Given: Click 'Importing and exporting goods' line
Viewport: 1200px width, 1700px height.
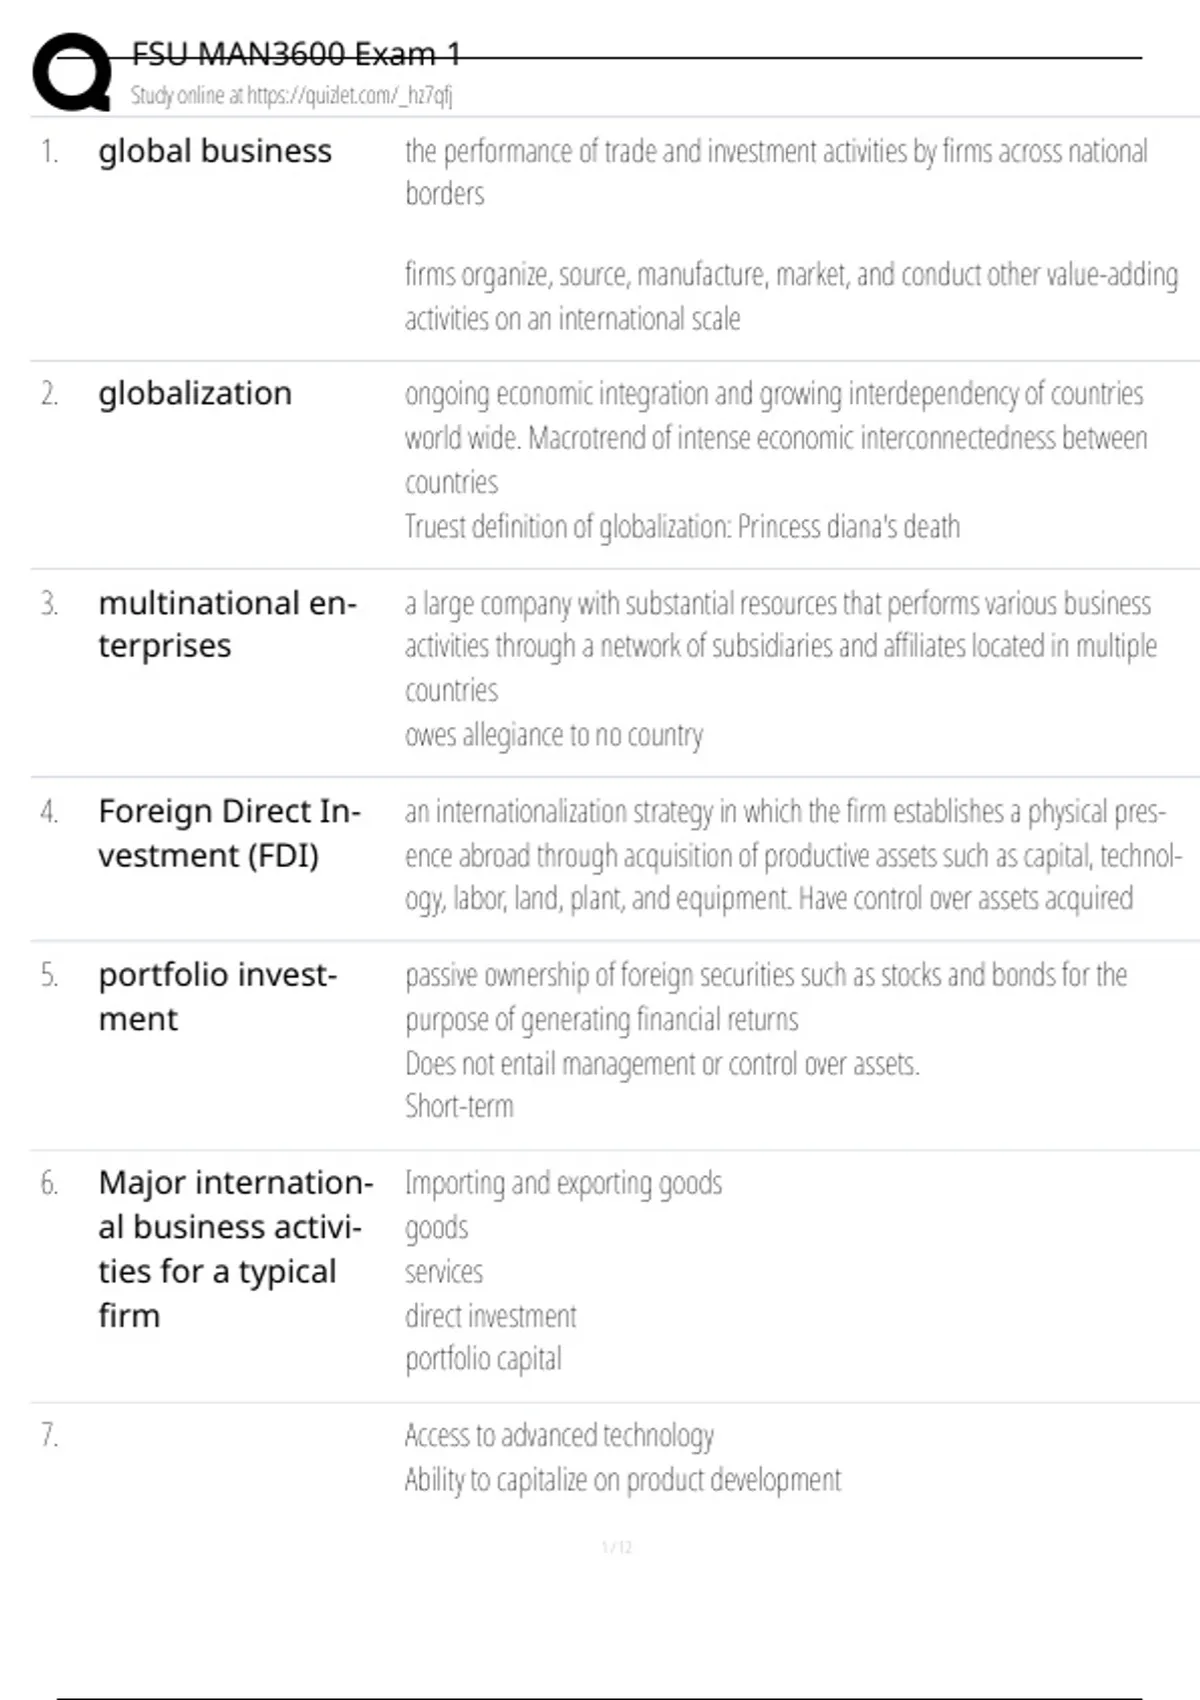Looking at the screenshot, I should tap(563, 1184).
